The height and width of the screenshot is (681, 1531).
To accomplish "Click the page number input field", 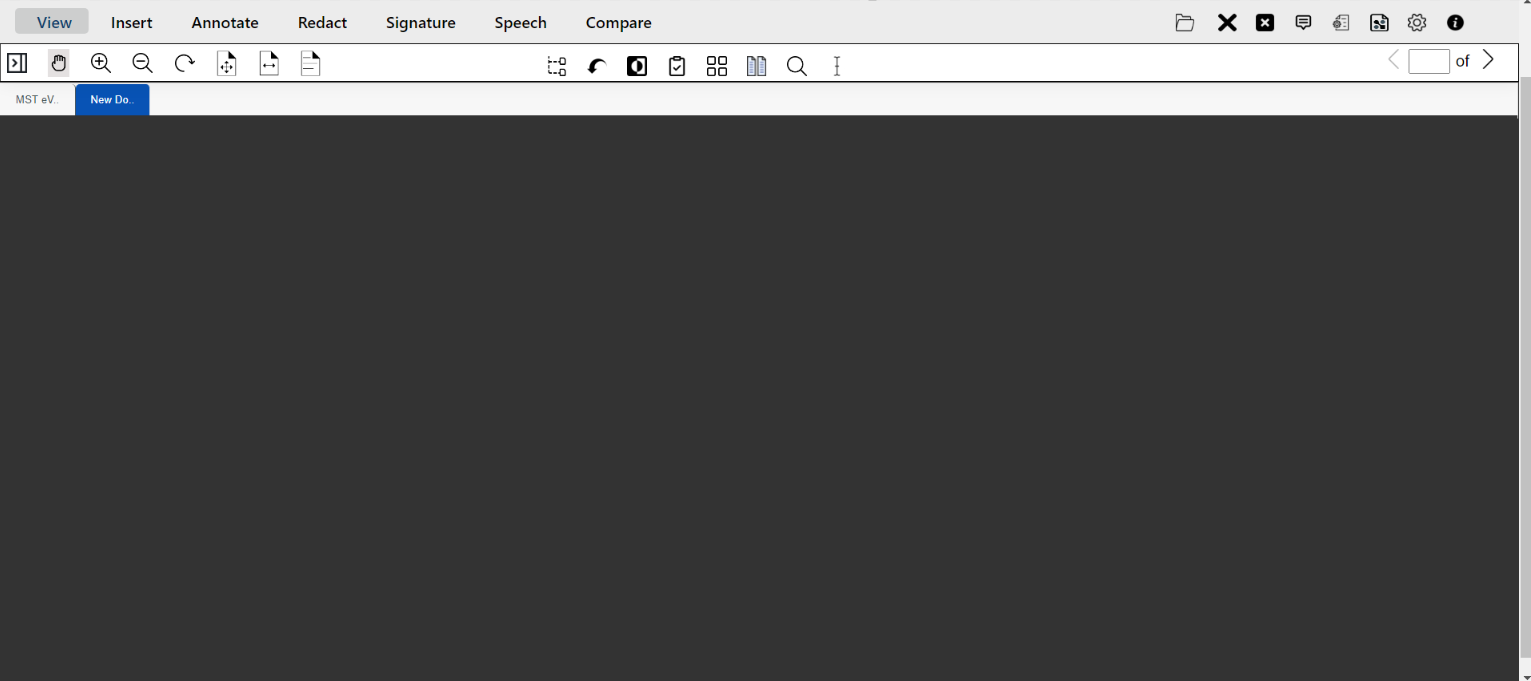I will click(x=1429, y=61).
